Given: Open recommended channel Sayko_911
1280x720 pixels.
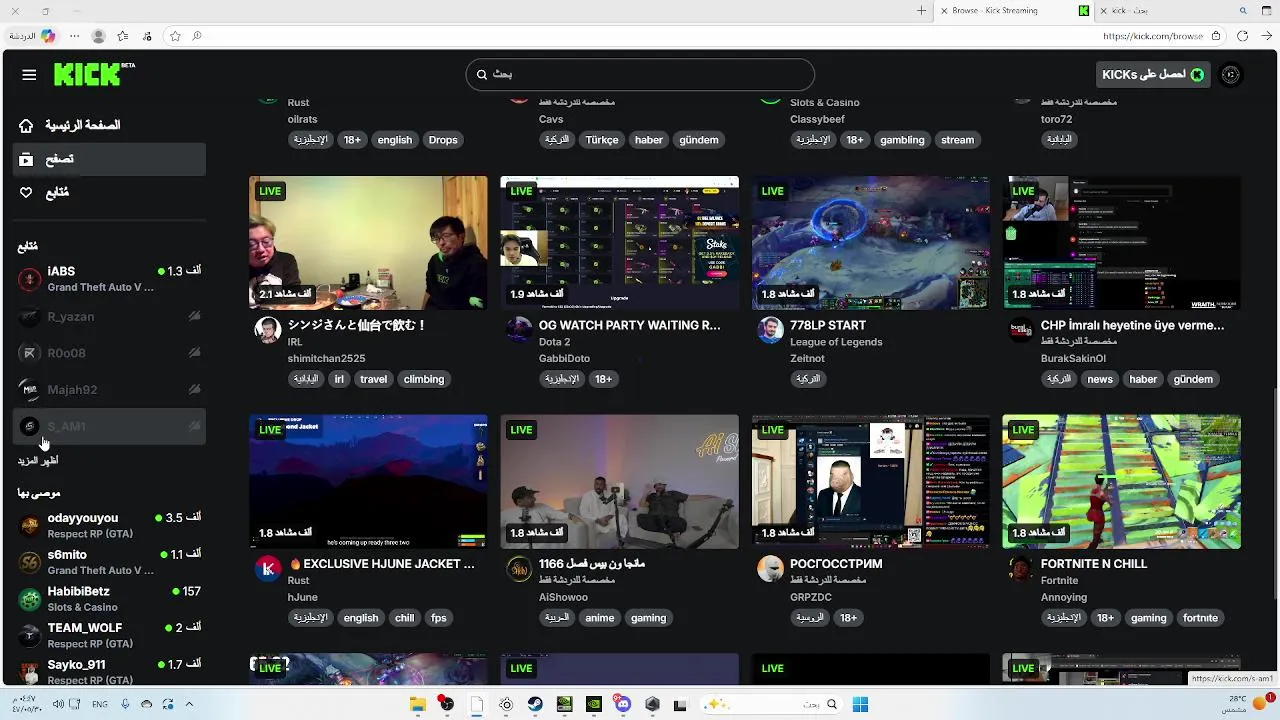Looking at the screenshot, I should pos(110,671).
